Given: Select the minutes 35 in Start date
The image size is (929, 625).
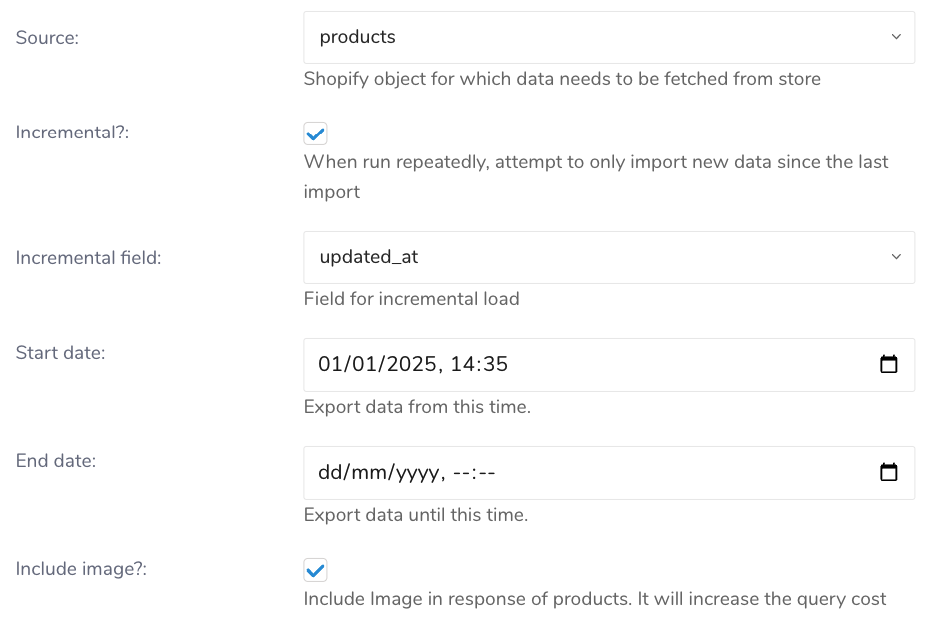Looking at the screenshot, I should (x=495, y=365).
